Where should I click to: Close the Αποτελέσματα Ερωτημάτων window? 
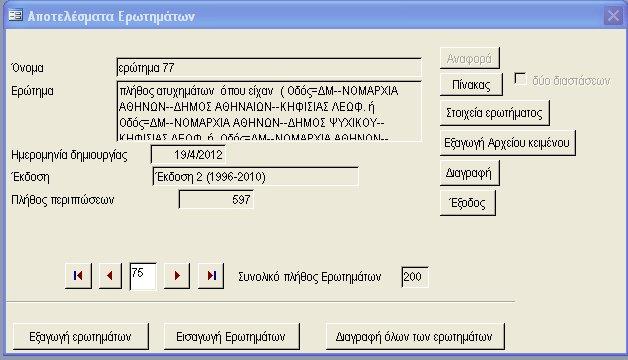[613, 16]
